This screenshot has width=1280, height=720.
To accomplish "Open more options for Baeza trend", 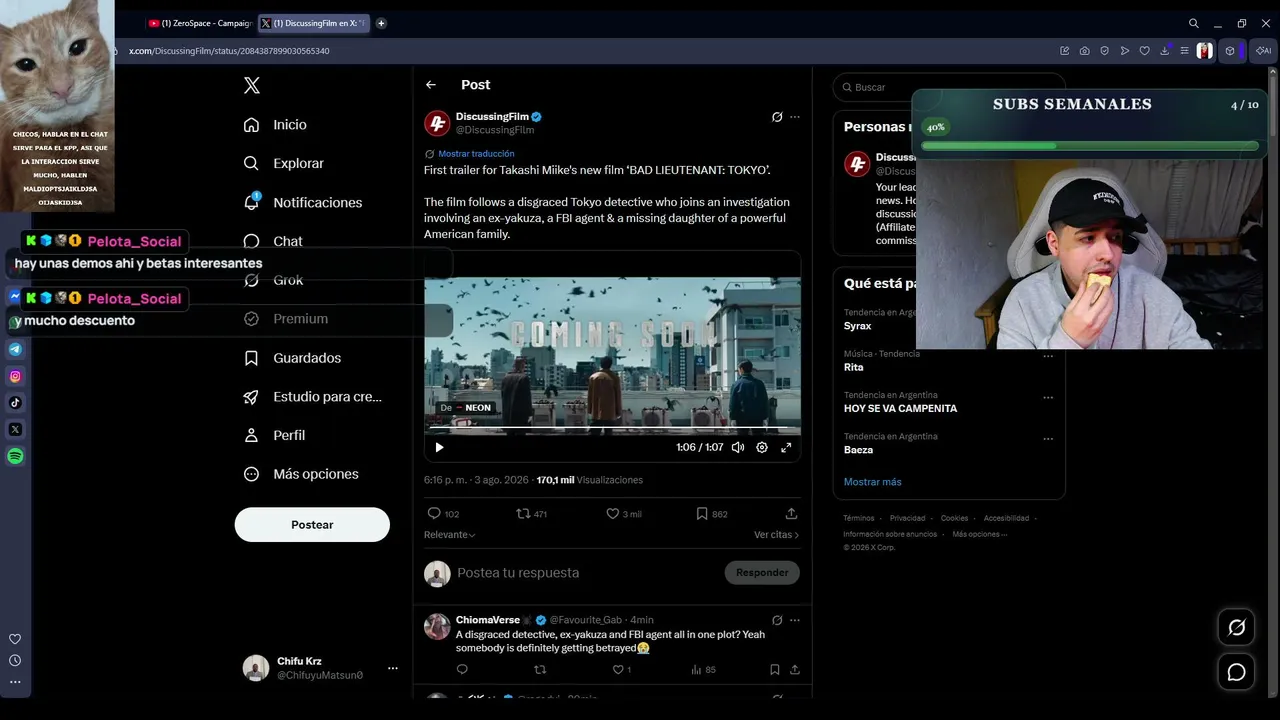I will (1048, 438).
